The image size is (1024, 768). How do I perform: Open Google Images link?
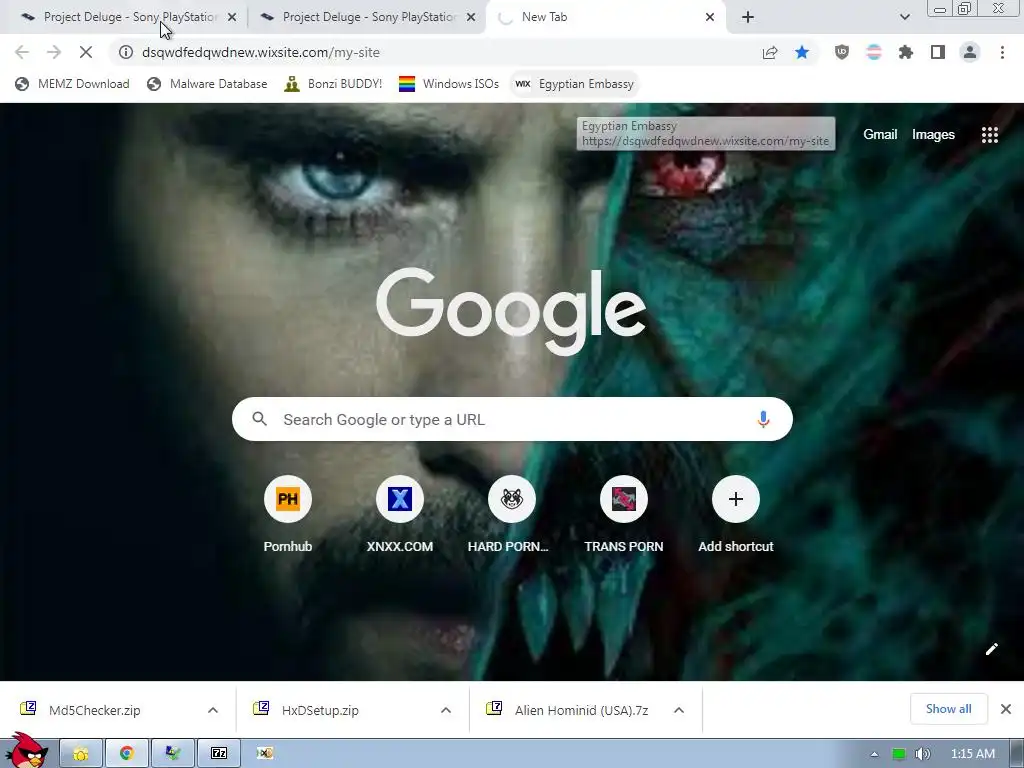[x=933, y=135]
